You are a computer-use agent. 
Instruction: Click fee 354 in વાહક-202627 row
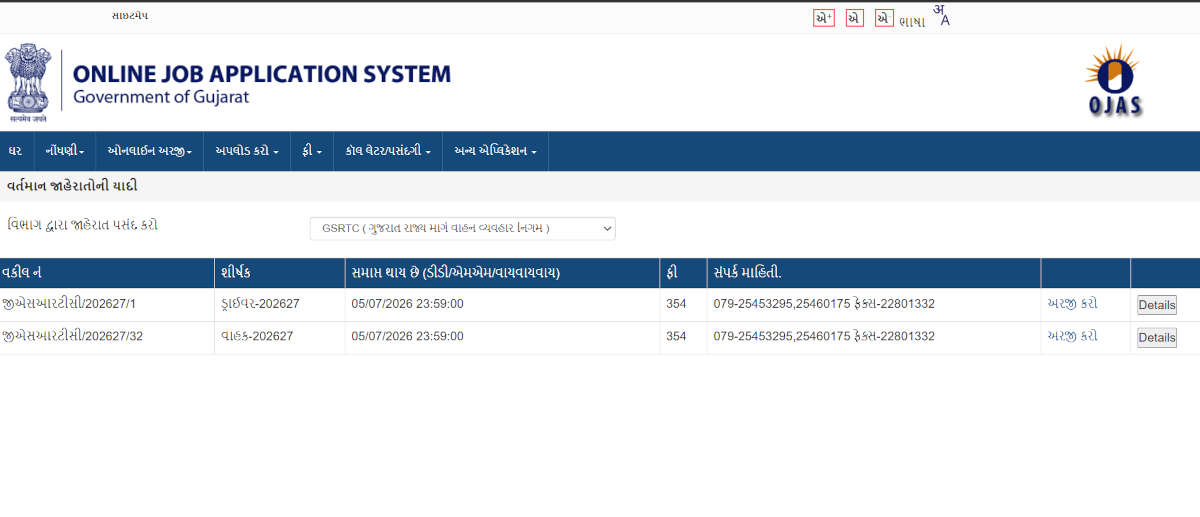(676, 336)
